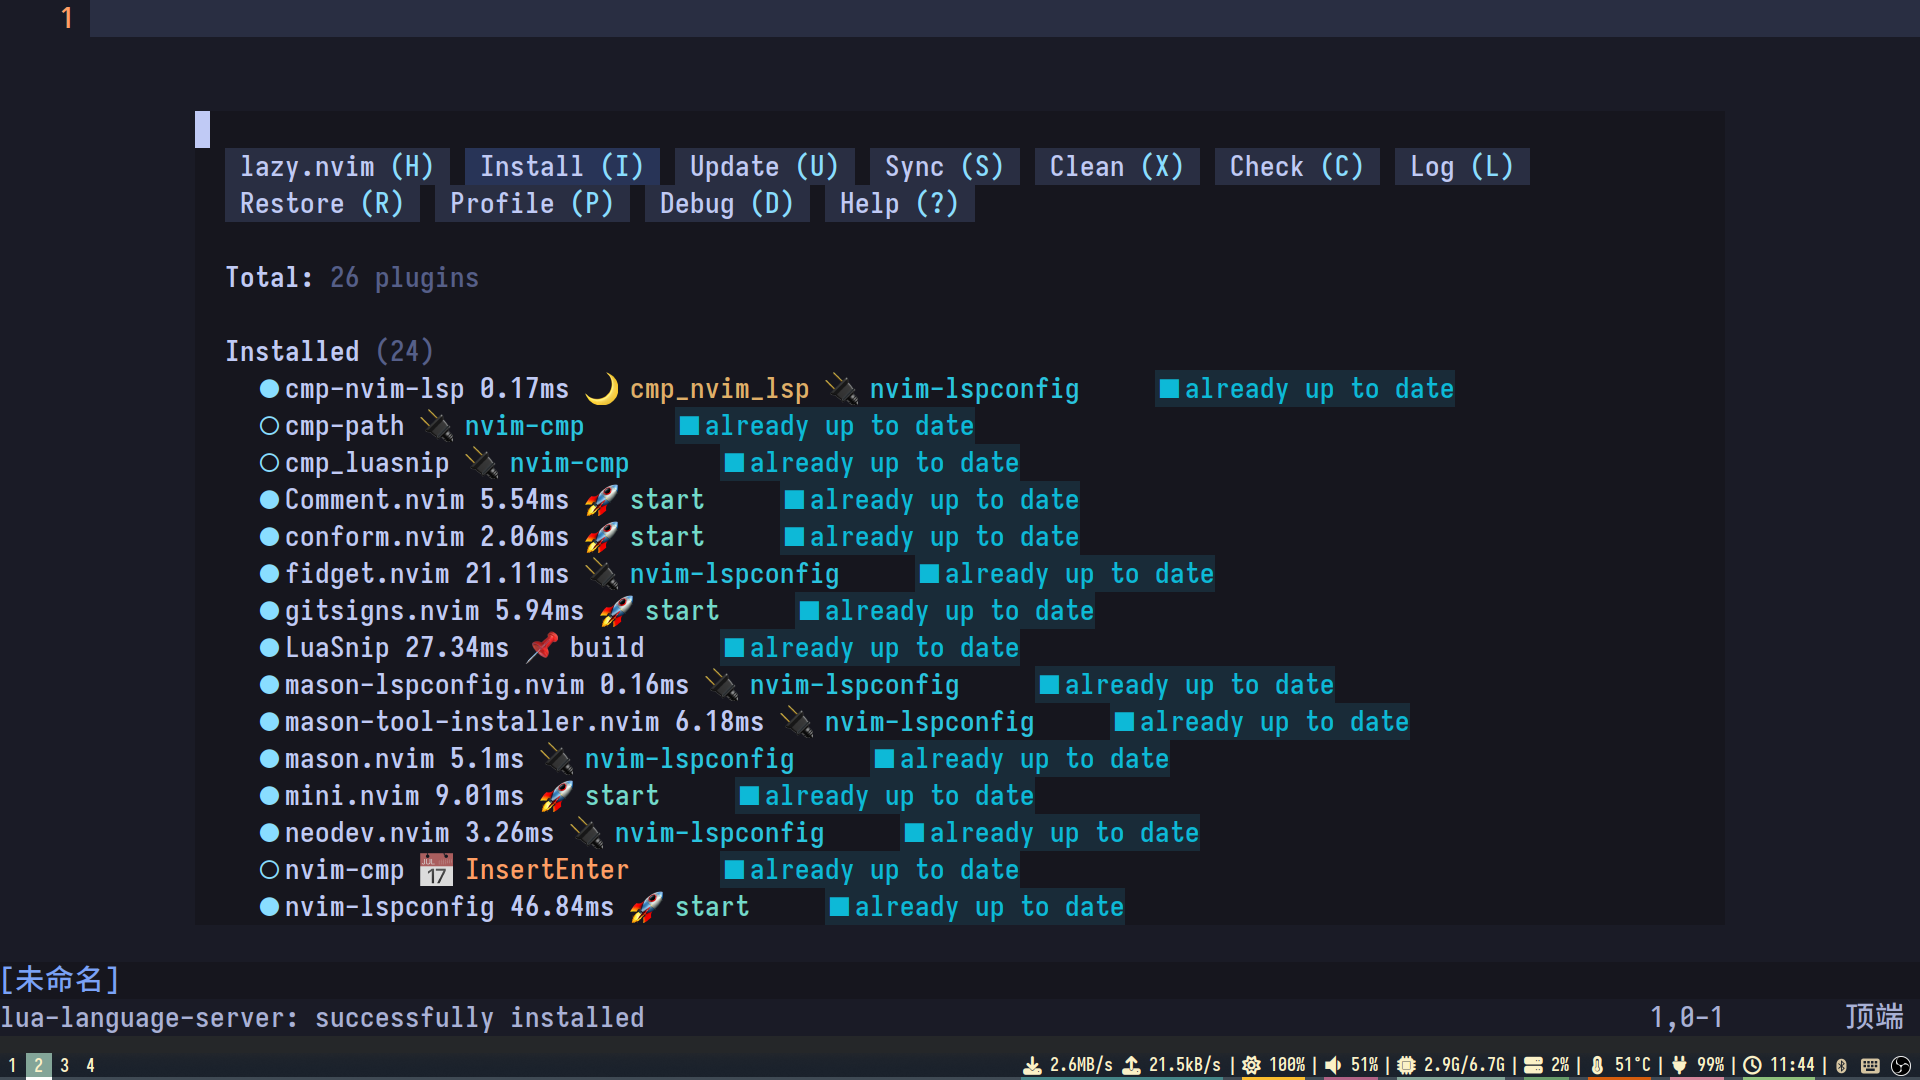The height and width of the screenshot is (1080, 1920).
Task: Toggle the filled circle beside mason.nvim
Action: coord(269,759)
